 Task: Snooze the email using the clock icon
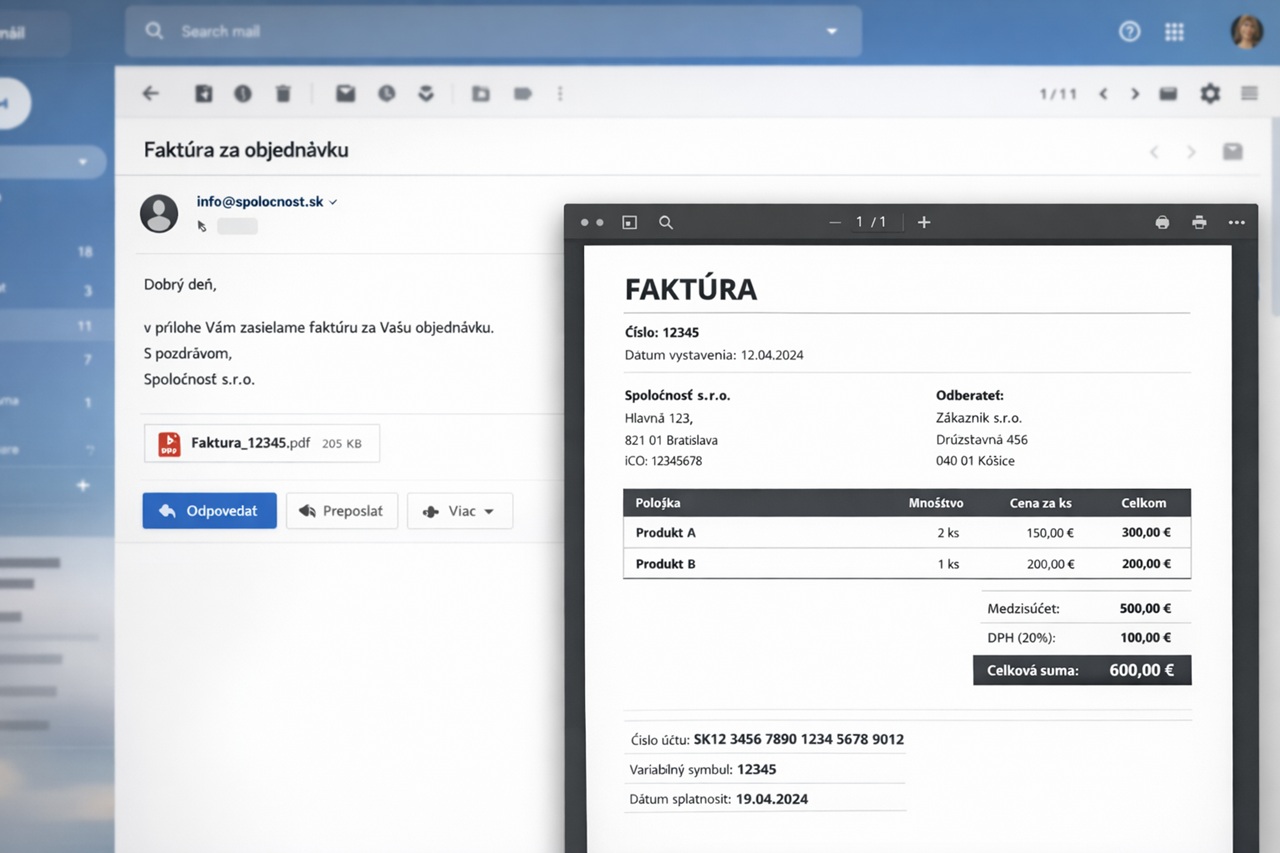pos(387,94)
